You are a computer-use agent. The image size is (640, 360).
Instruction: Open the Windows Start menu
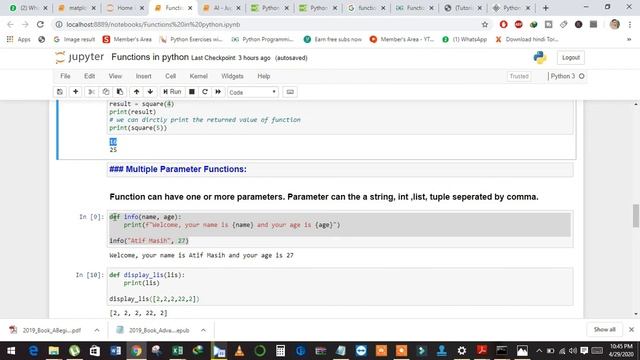[x=11, y=351]
